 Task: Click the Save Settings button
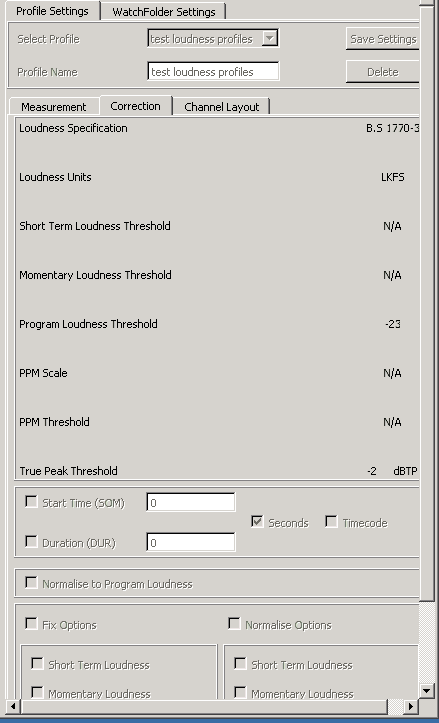tap(383, 39)
